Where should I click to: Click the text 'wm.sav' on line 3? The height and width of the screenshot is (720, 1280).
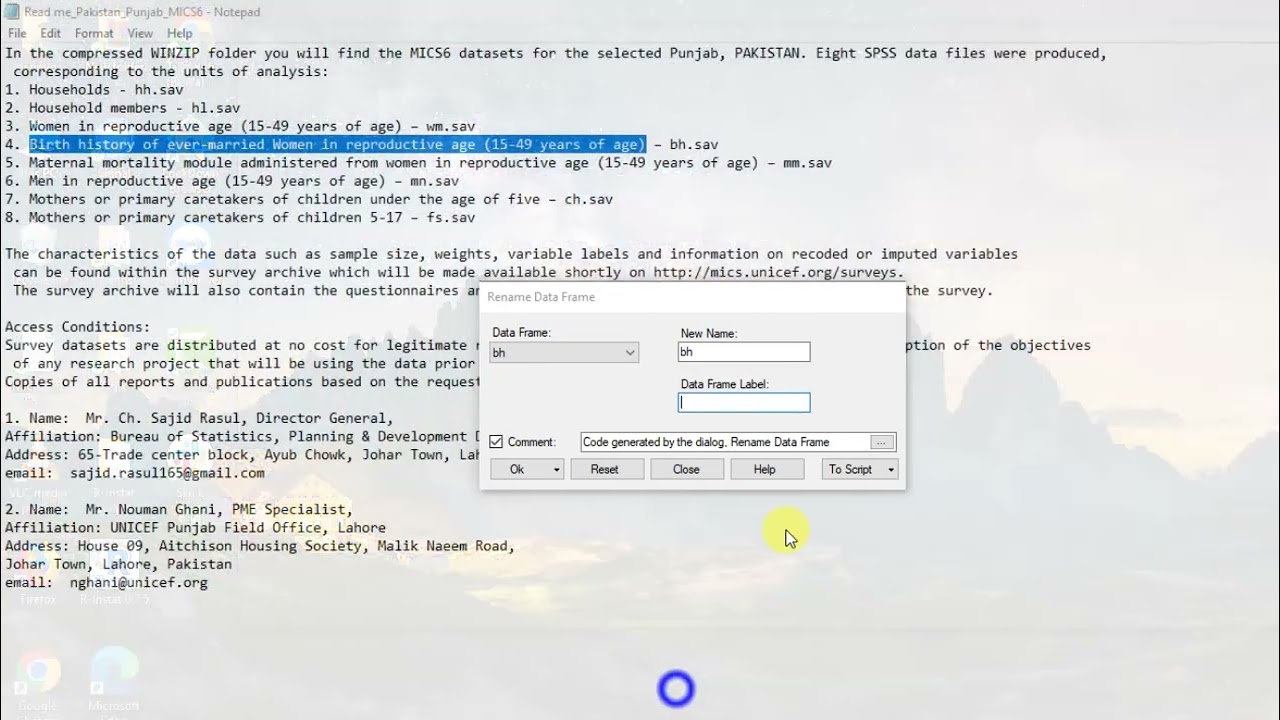[x=450, y=127]
